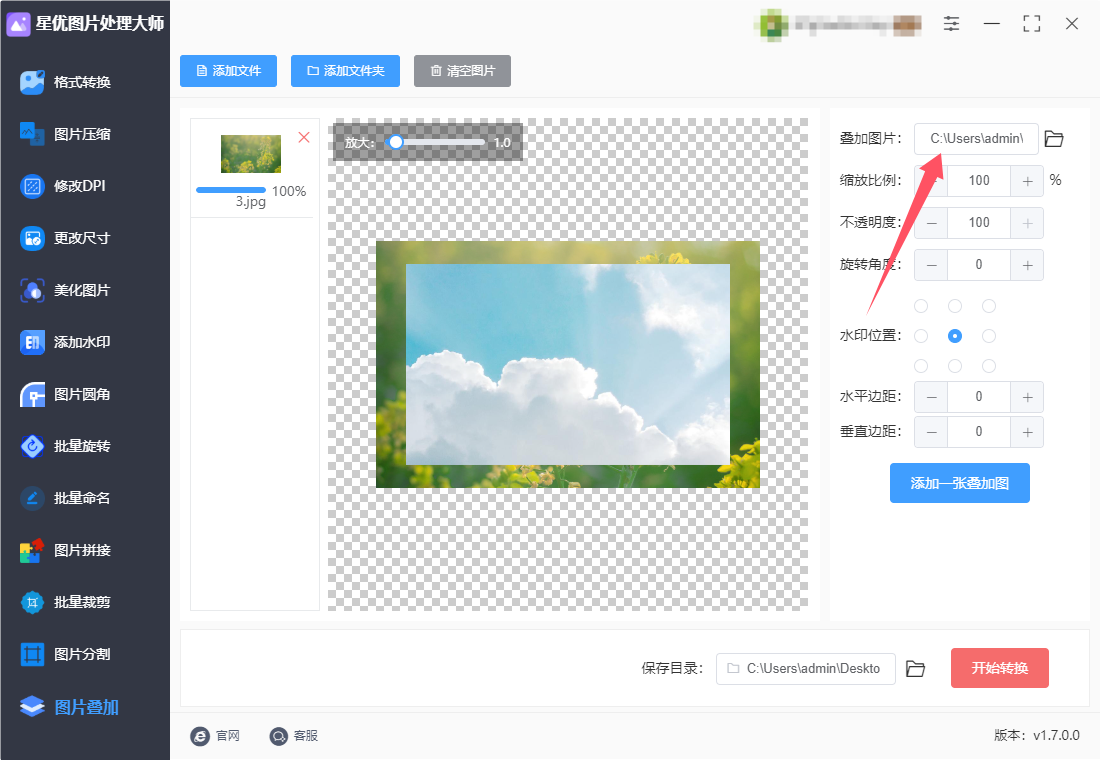The width and height of the screenshot is (1100, 760).
Task: Select the top-left 水印位置 radio button
Action: (x=921, y=306)
